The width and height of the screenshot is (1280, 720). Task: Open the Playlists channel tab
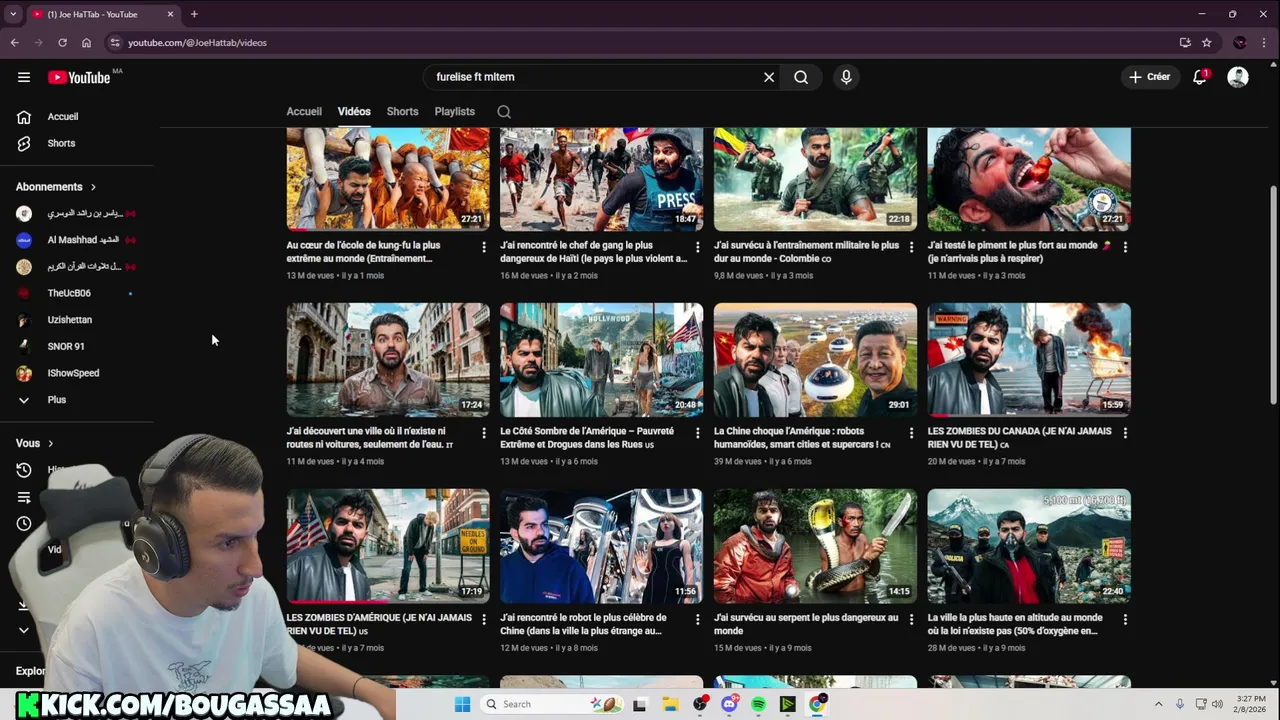coord(454,112)
